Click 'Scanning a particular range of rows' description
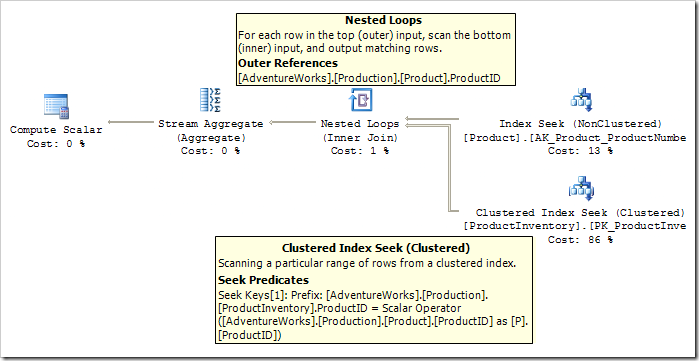699x361 pixels. [367, 263]
